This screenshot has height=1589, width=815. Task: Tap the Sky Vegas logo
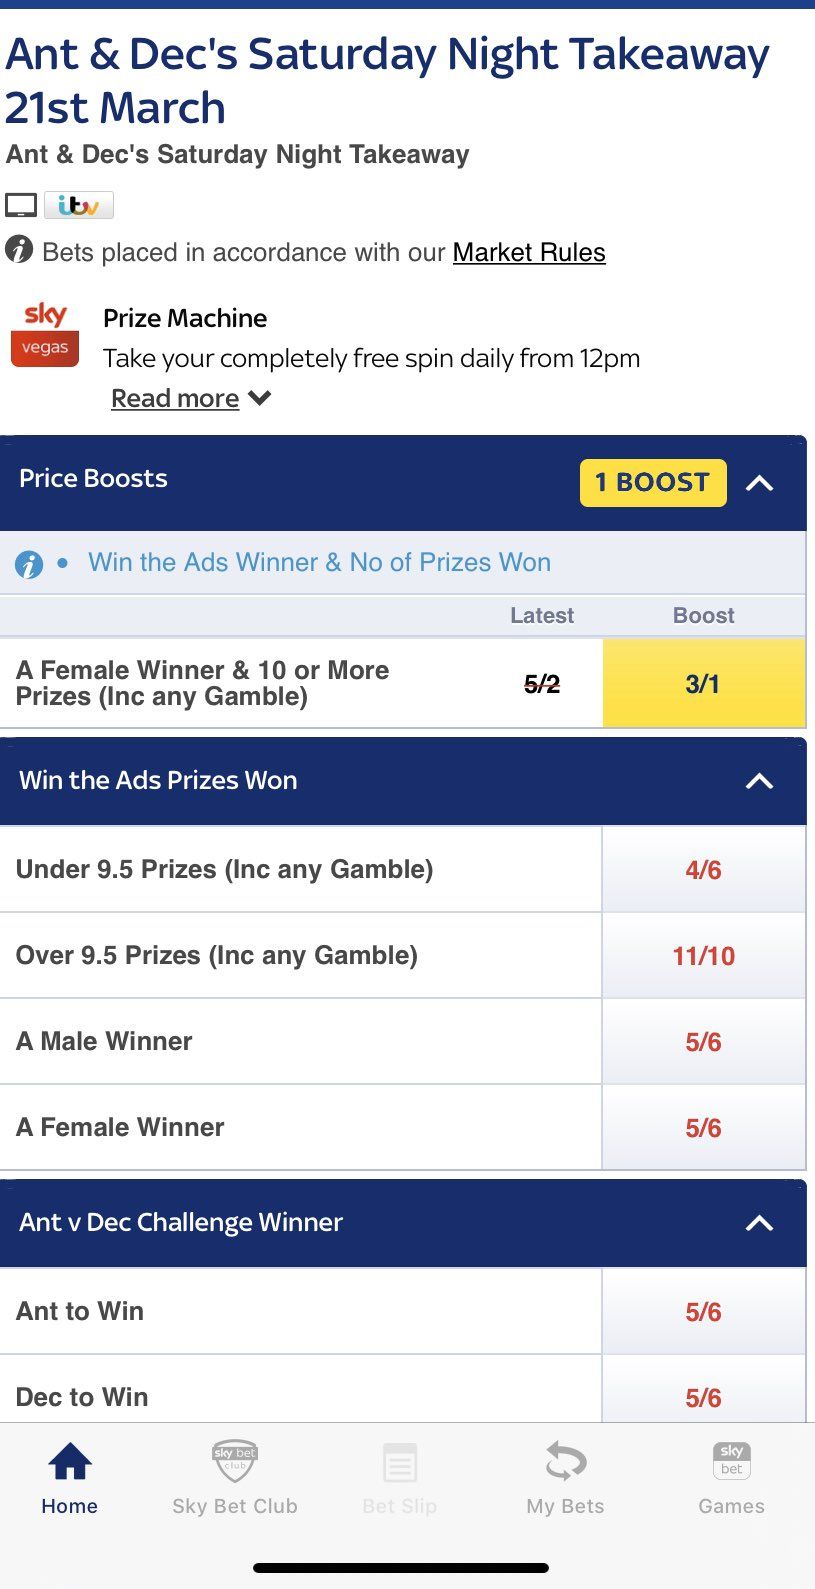point(45,335)
